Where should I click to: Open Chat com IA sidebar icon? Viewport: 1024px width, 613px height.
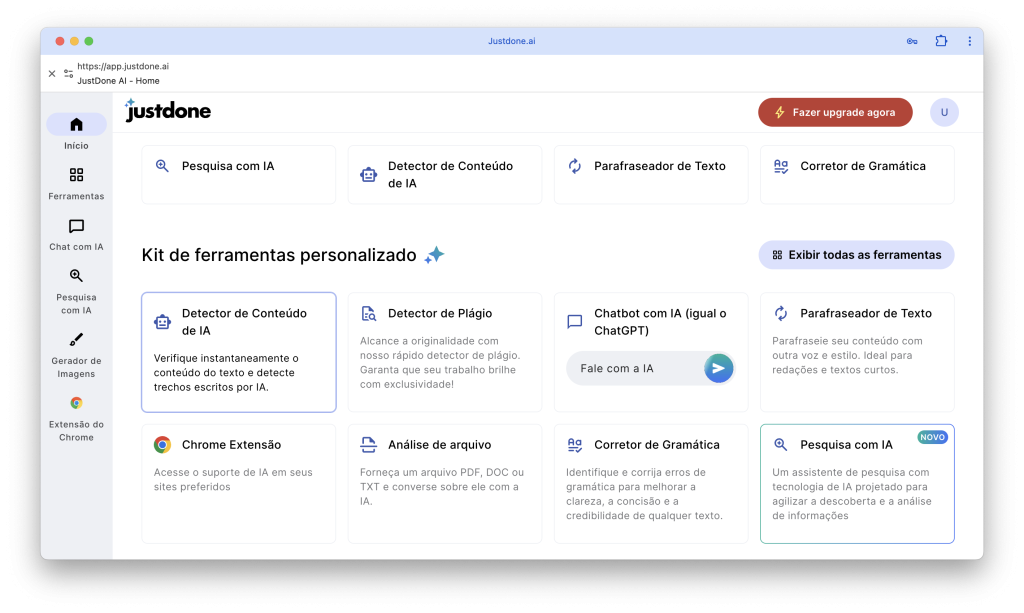coord(76,226)
